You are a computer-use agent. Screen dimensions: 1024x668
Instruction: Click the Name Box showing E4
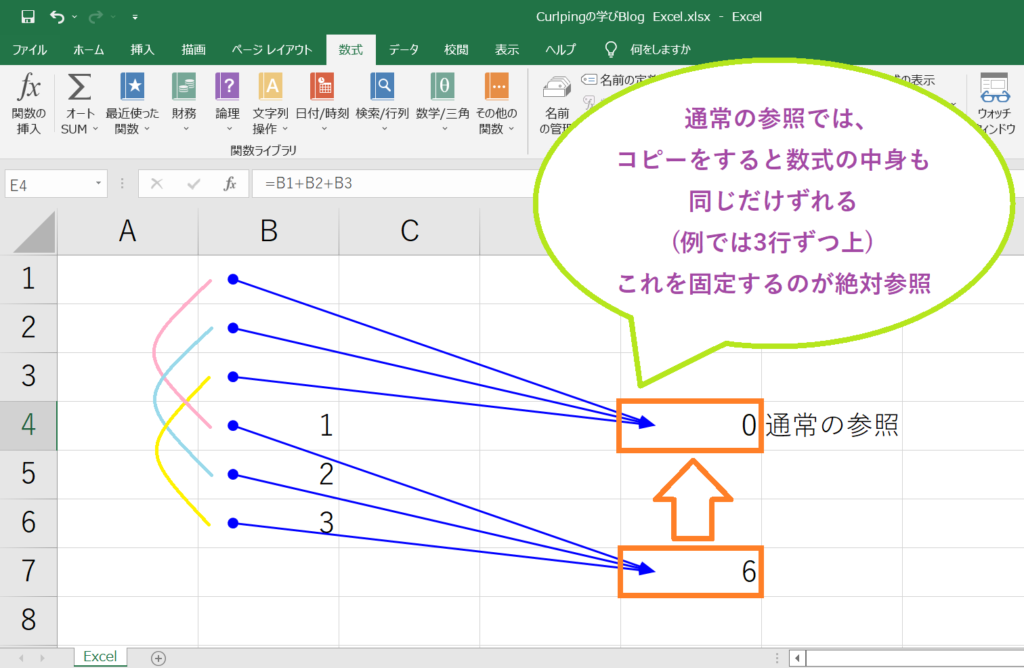(x=48, y=185)
